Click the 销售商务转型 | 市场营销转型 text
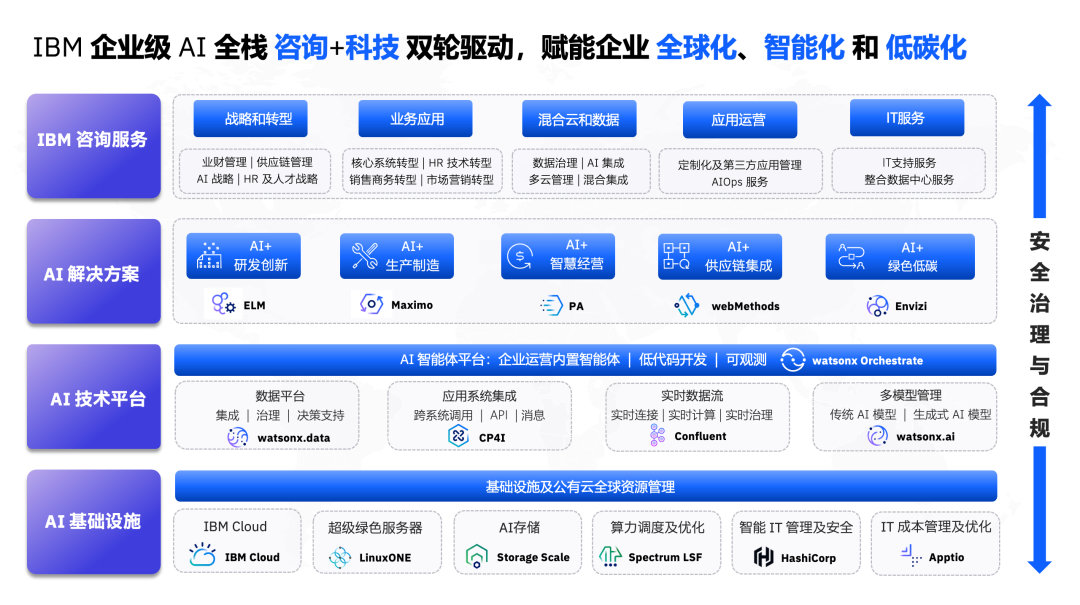This screenshot has height=605, width=1080. 422,180
